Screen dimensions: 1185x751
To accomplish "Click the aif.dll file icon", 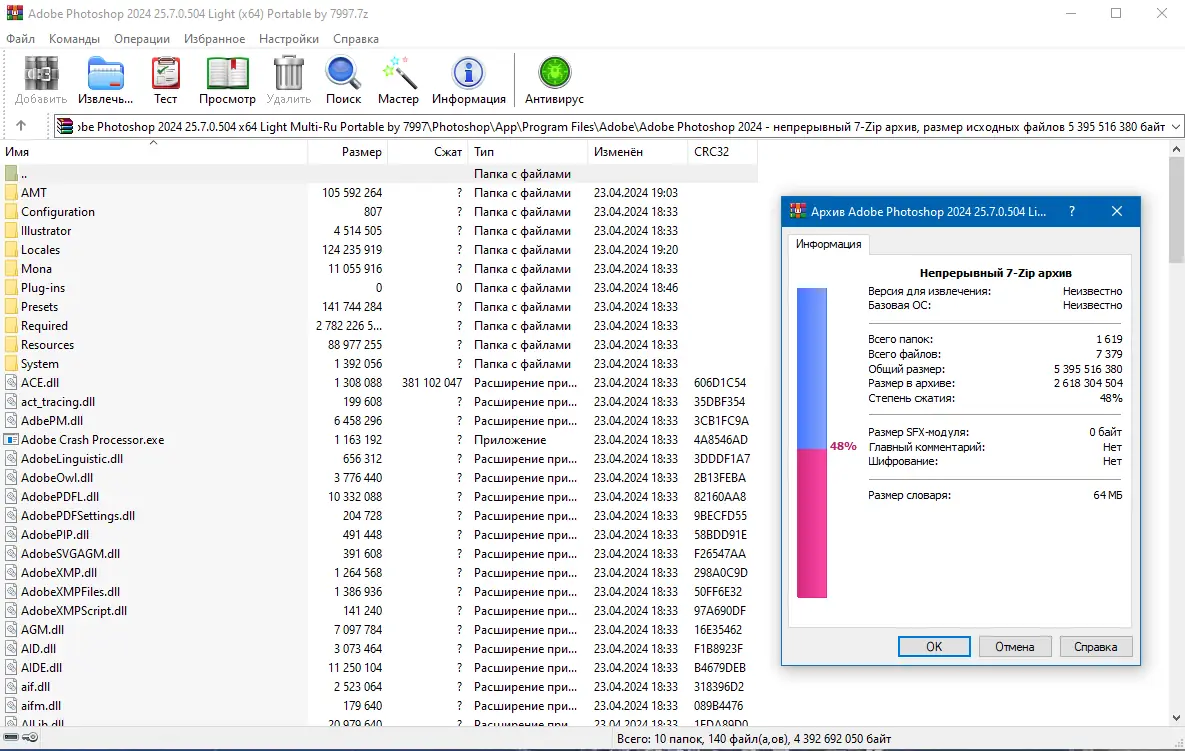I will coord(11,687).
